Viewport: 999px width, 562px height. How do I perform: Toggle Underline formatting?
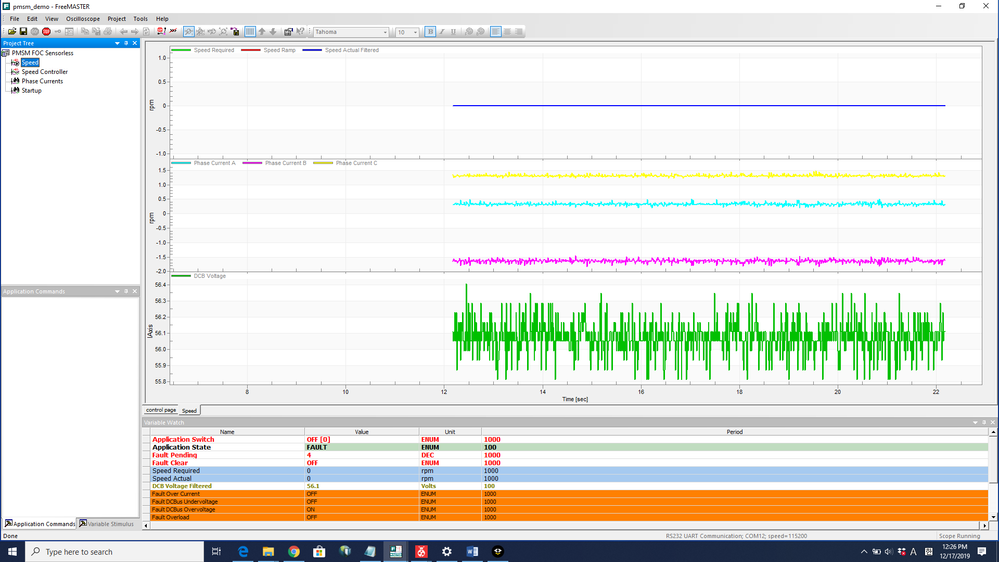[x=453, y=31]
